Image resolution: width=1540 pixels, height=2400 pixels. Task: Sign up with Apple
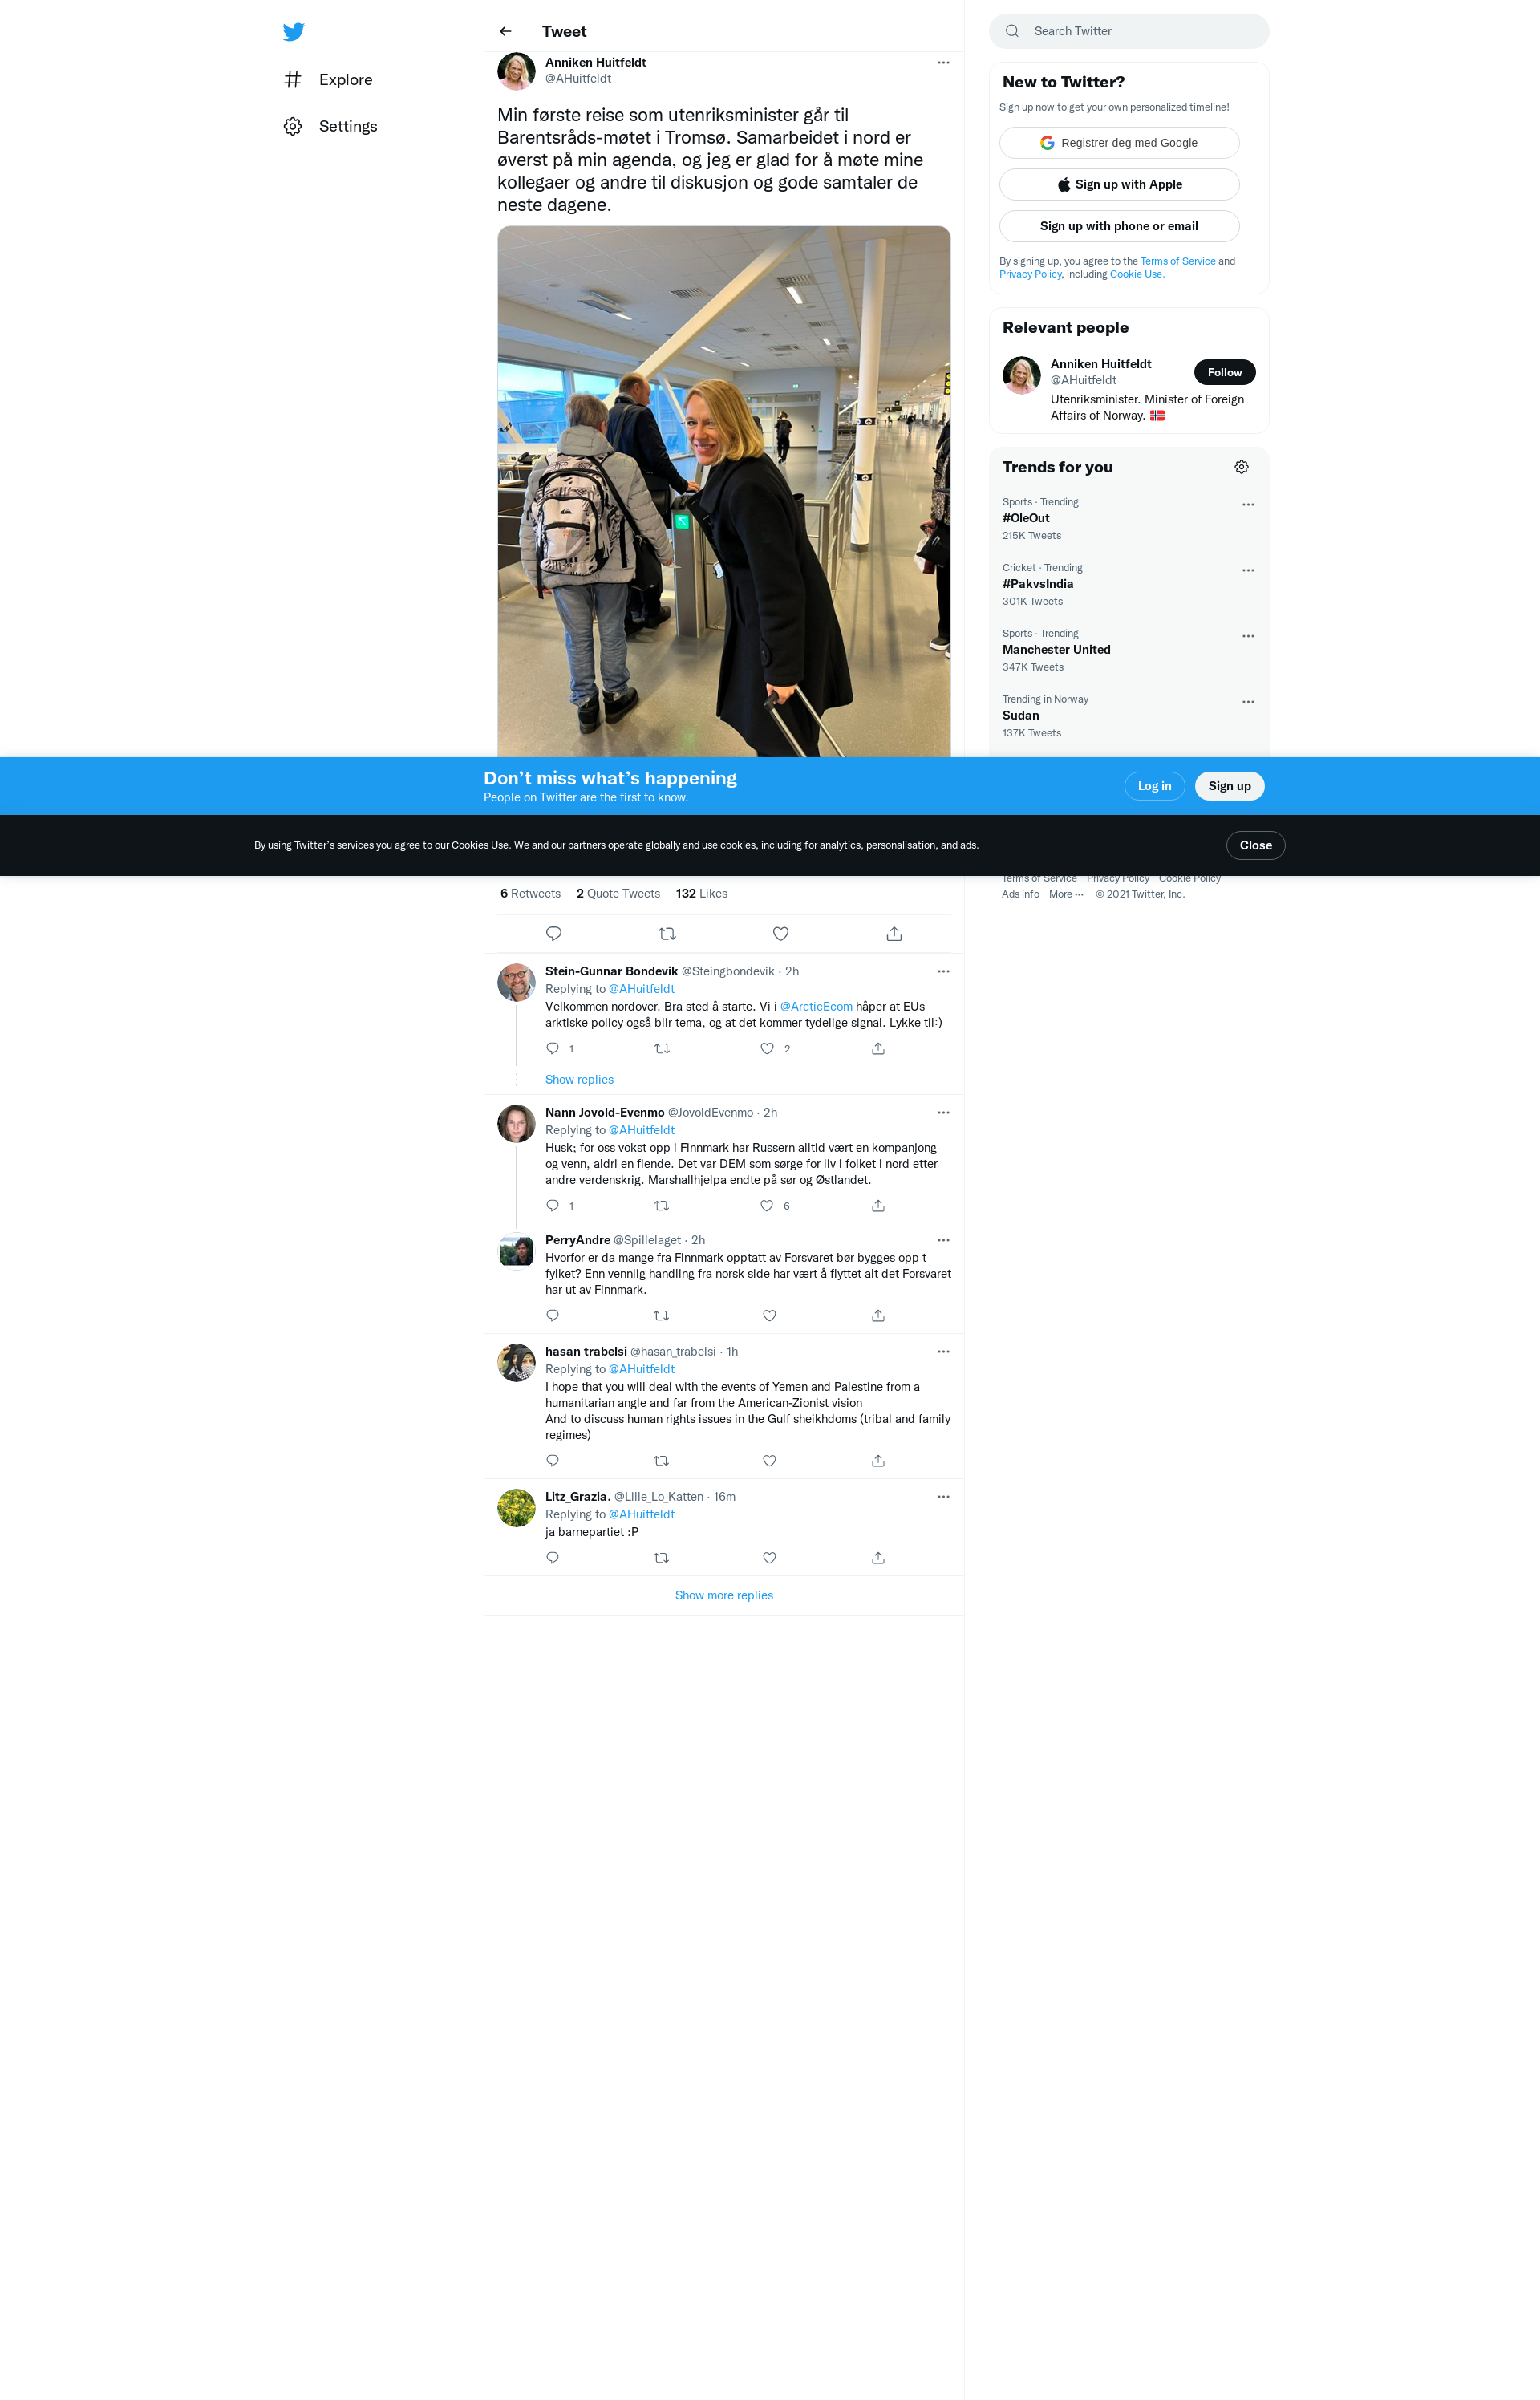tap(1119, 185)
